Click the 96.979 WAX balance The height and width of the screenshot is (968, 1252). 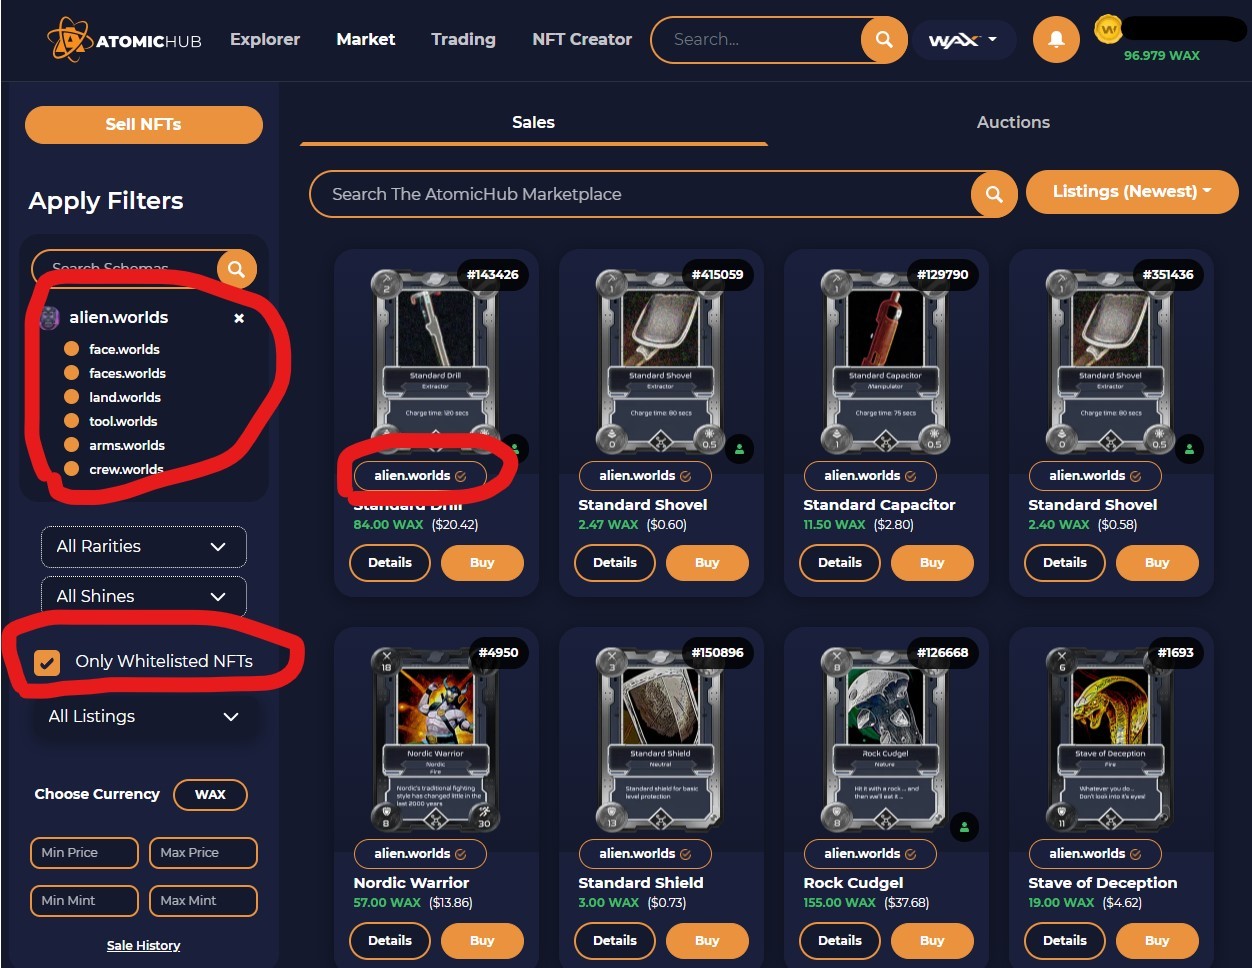pos(1161,55)
